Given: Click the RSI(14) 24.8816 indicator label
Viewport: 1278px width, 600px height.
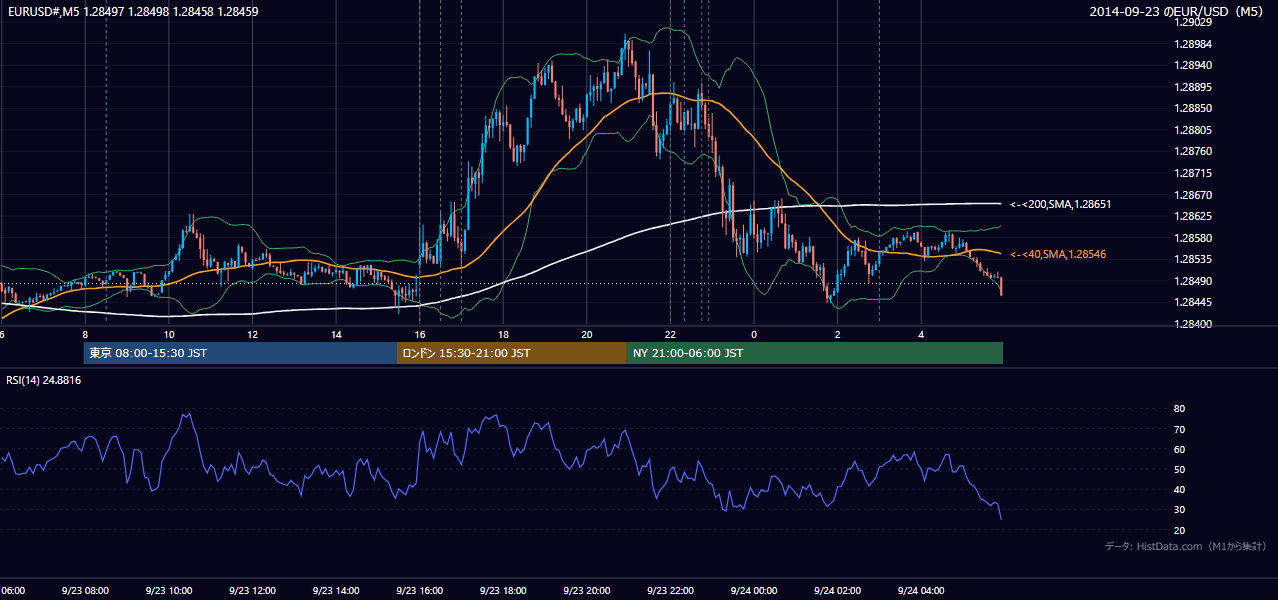Looking at the screenshot, I should click(44, 380).
